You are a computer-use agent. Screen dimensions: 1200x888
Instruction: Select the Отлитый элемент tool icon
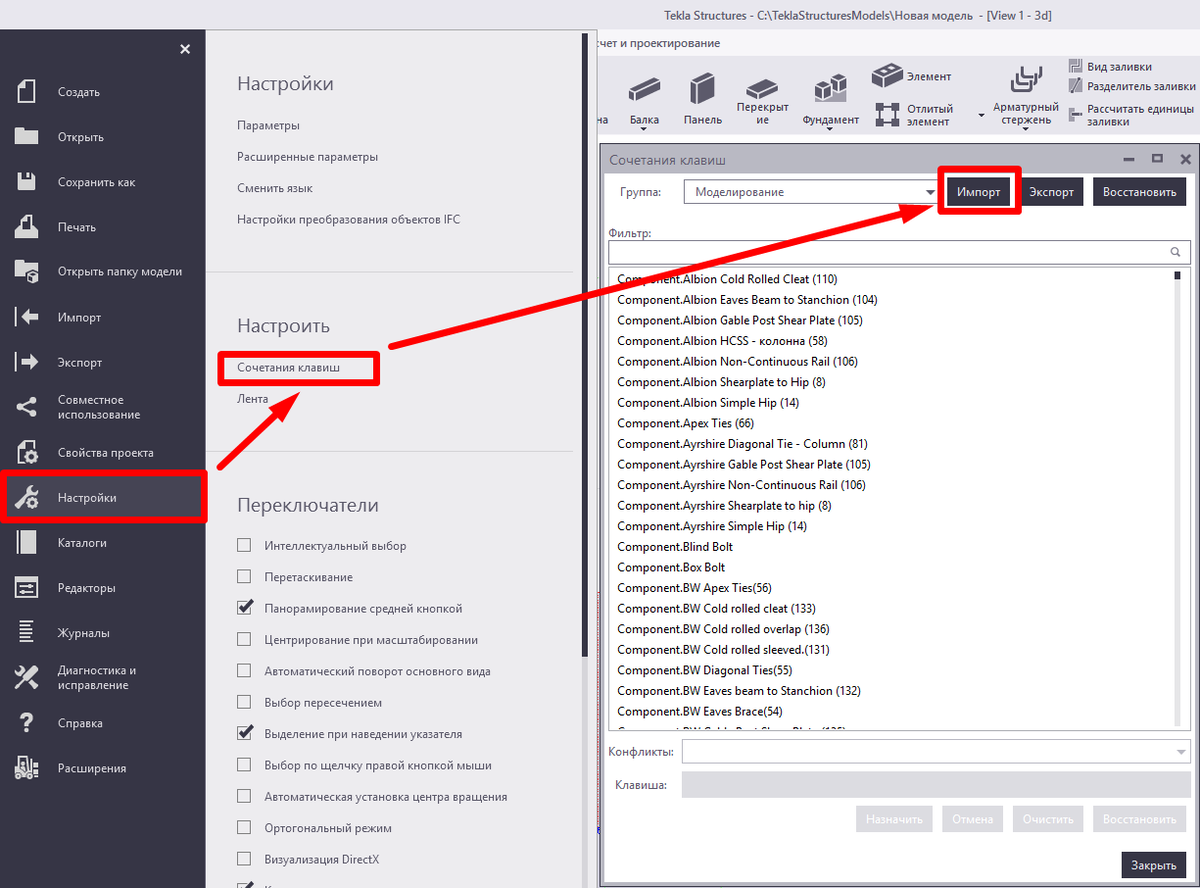[x=887, y=114]
